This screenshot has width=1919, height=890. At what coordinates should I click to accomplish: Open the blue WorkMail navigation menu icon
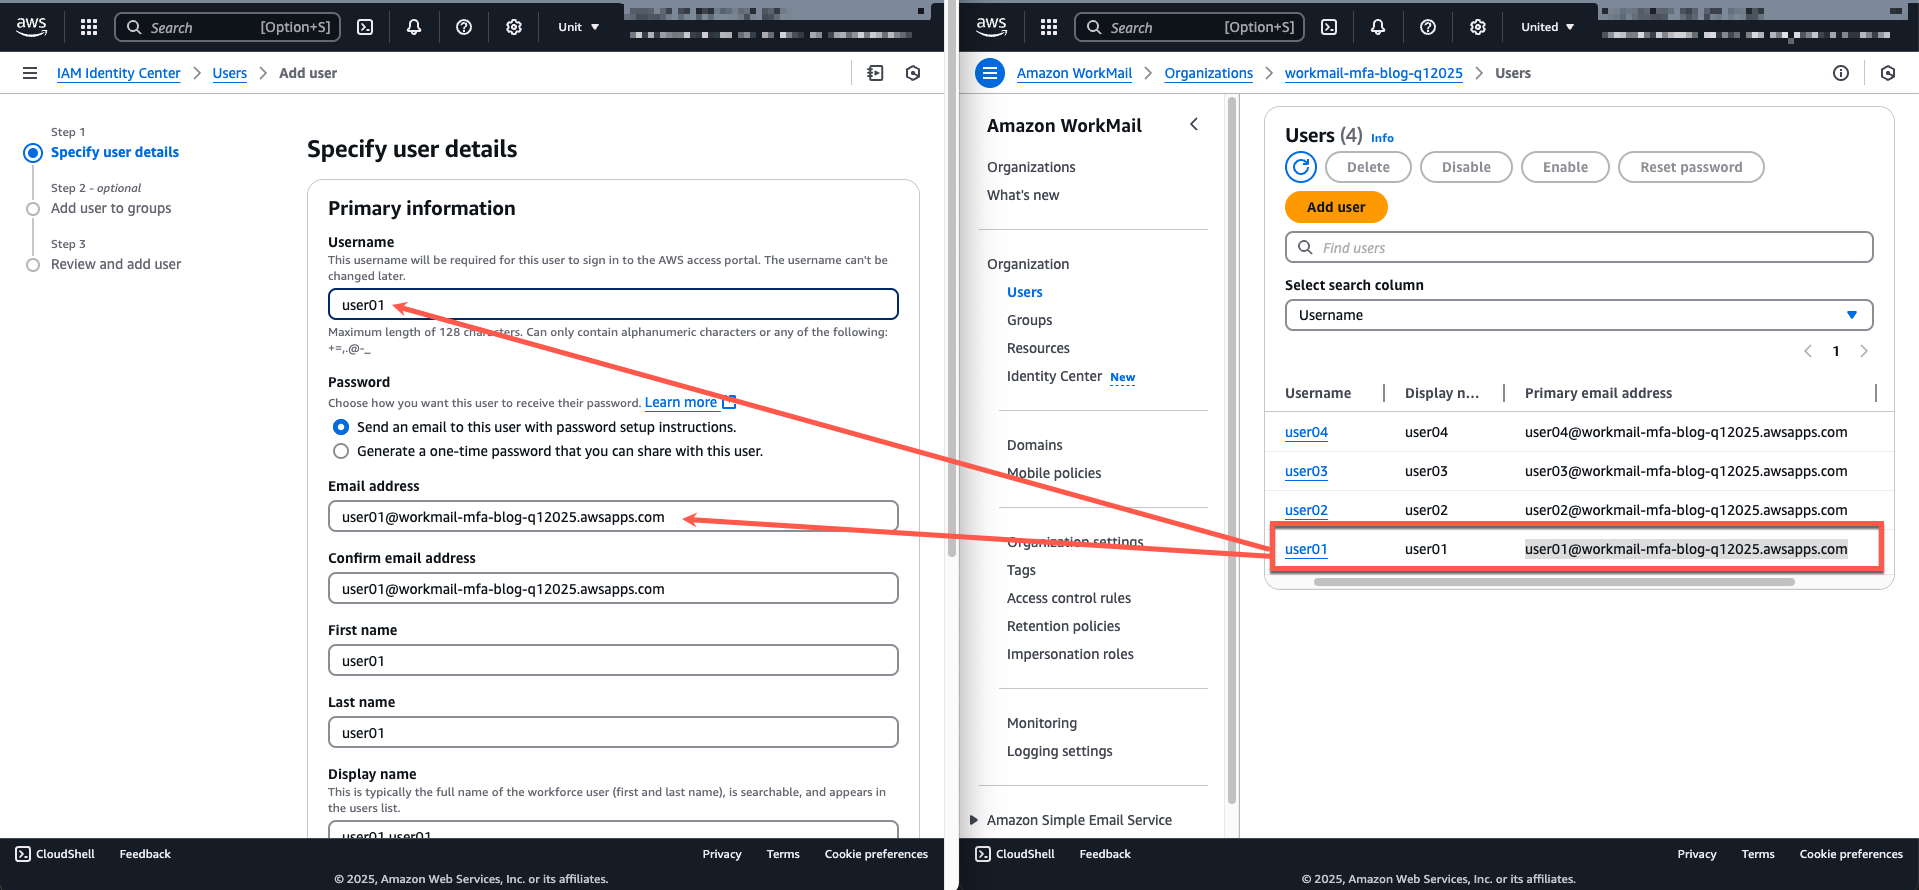989,73
